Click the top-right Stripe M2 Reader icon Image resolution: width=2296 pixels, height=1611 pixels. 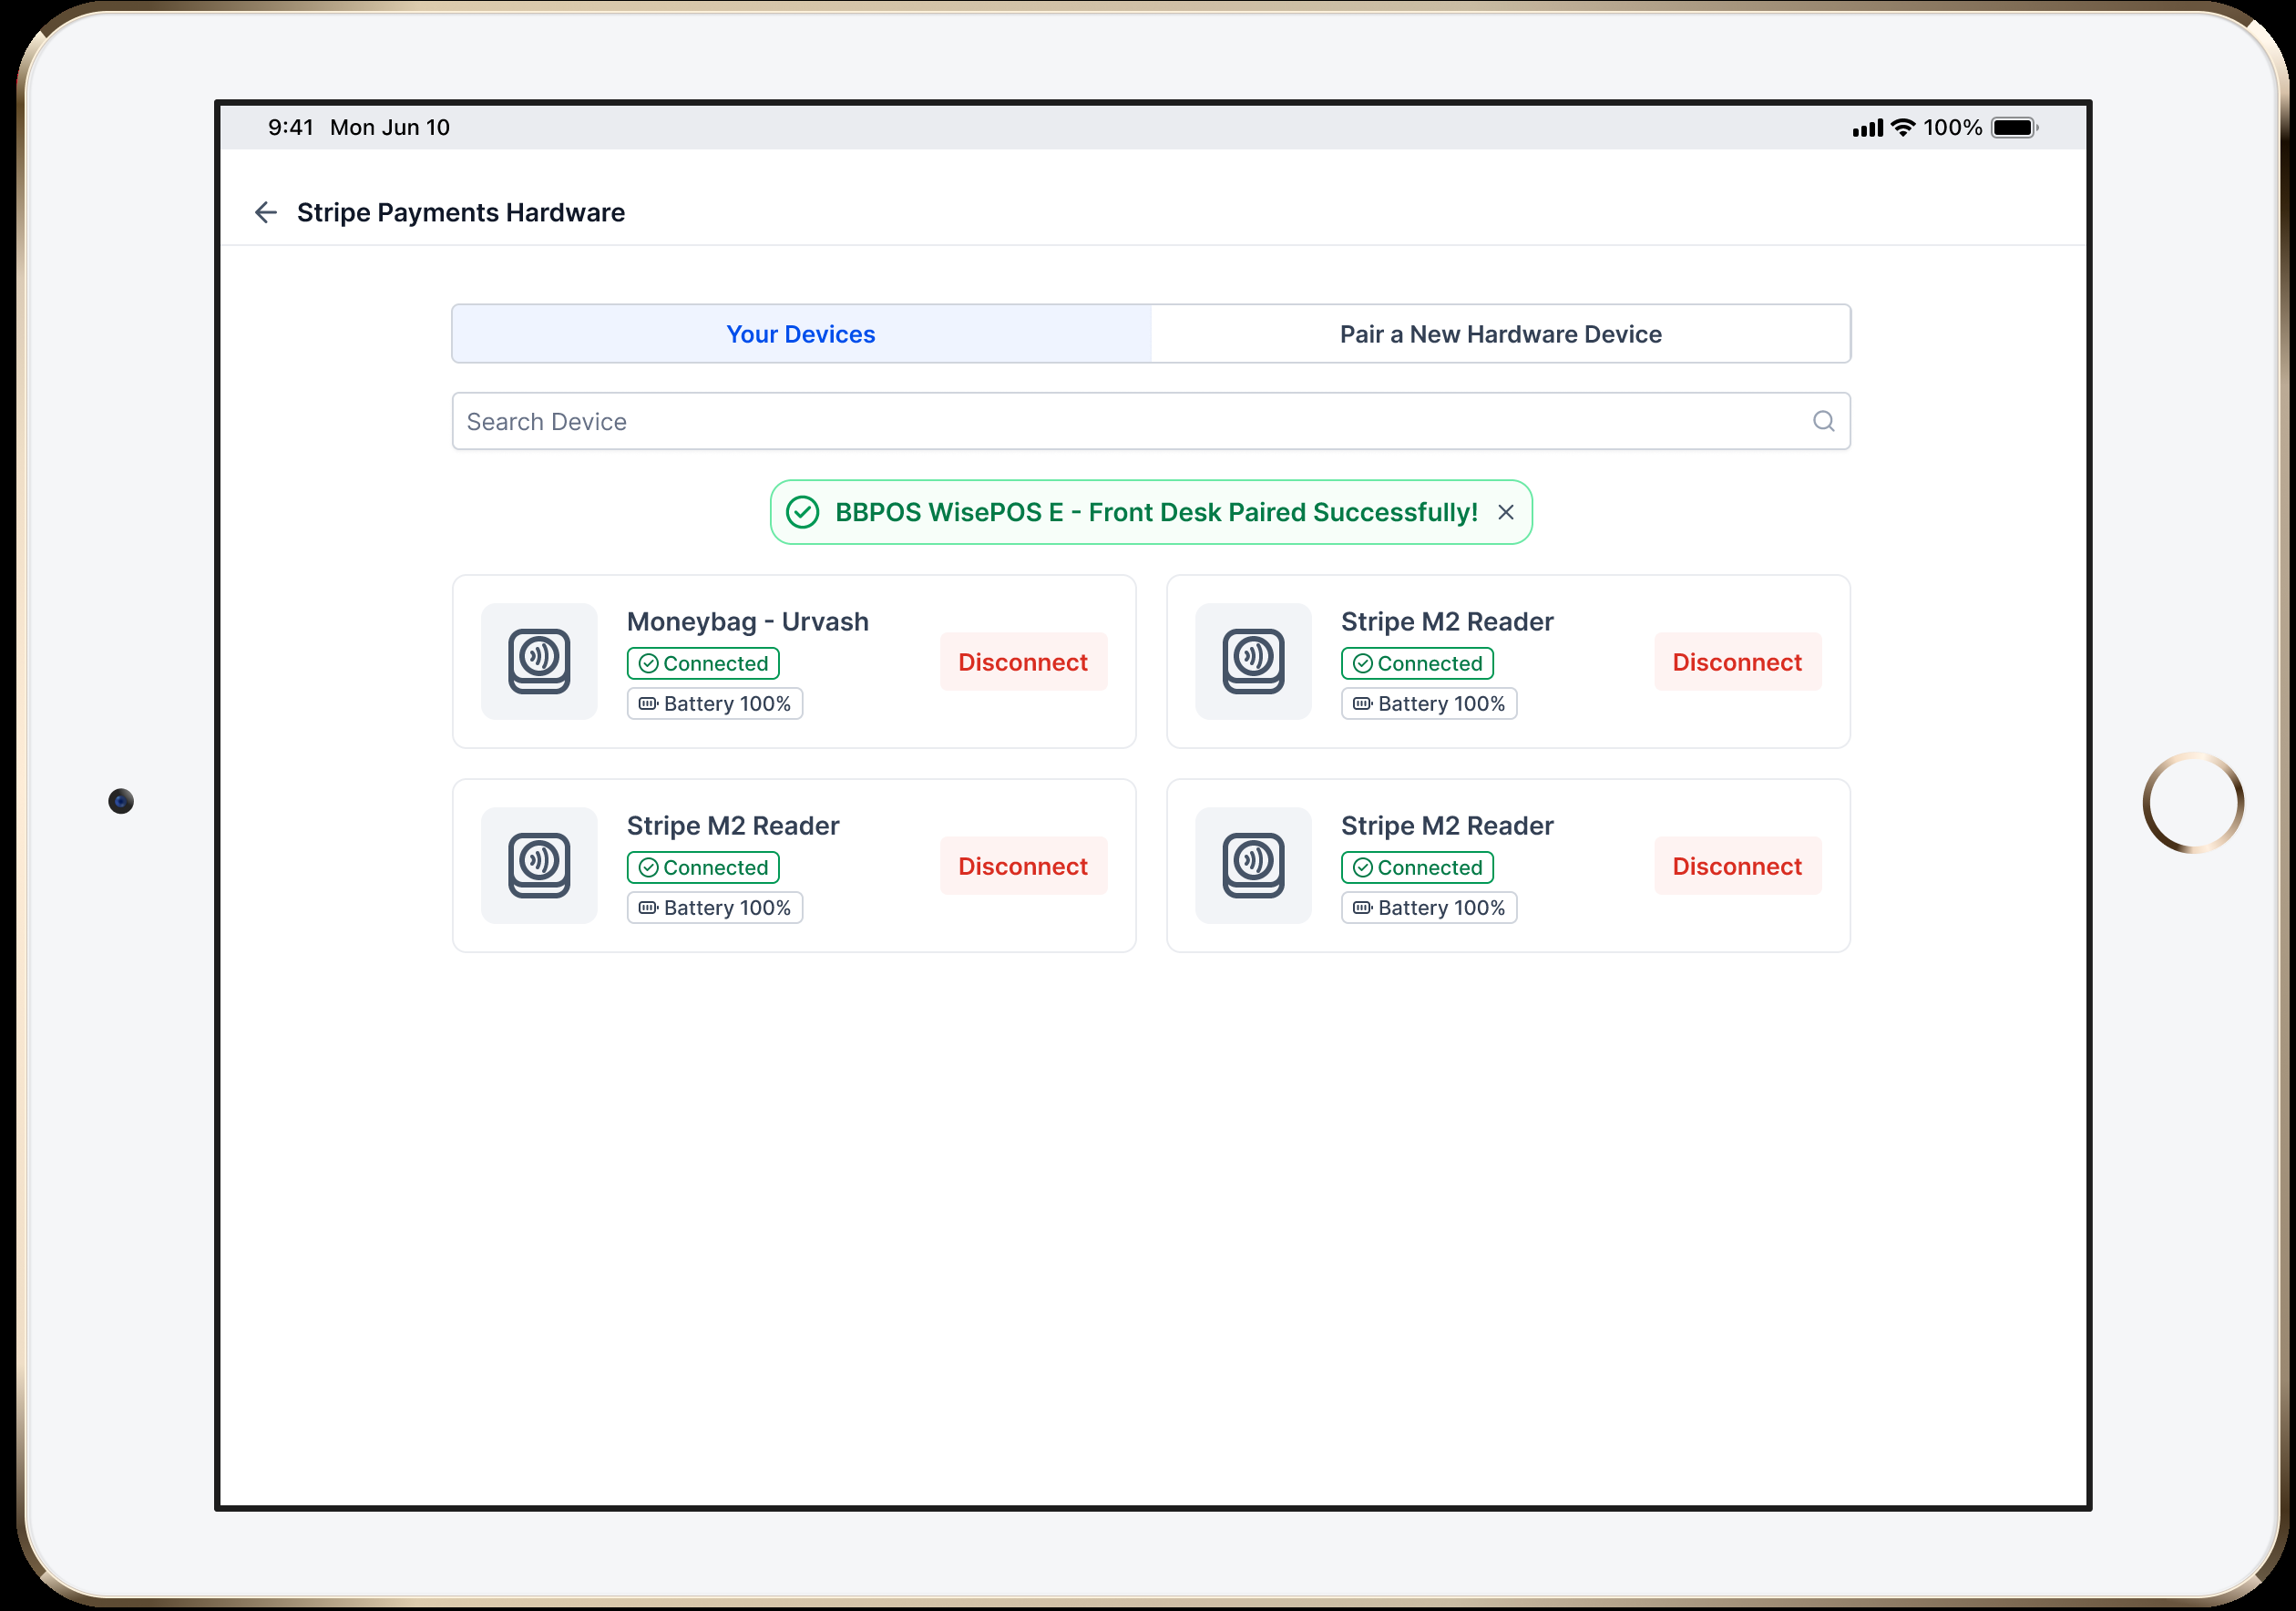(1253, 661)
